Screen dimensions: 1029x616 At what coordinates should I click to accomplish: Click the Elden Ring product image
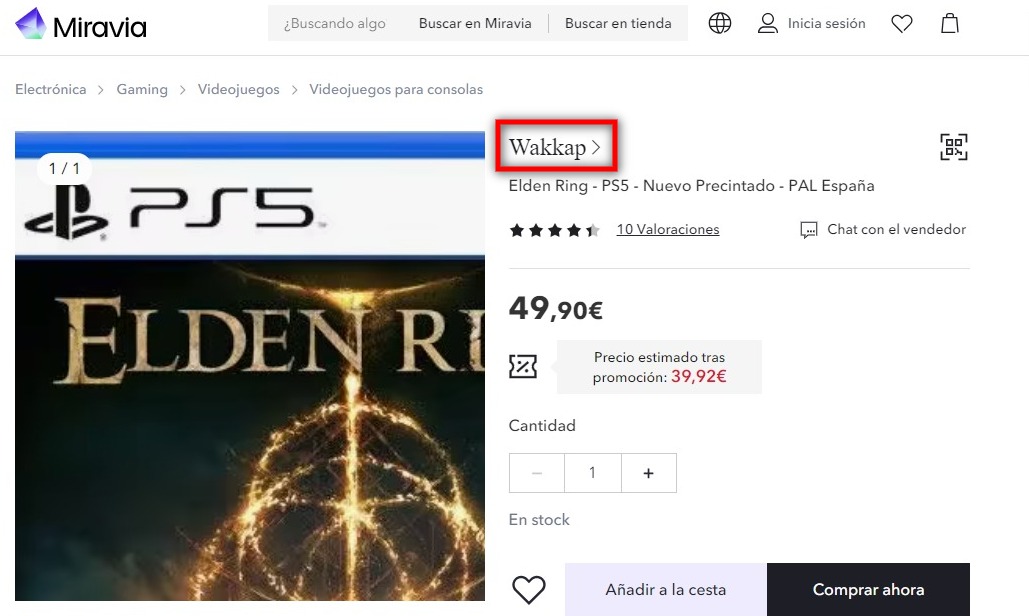click(x=250, y=365)
